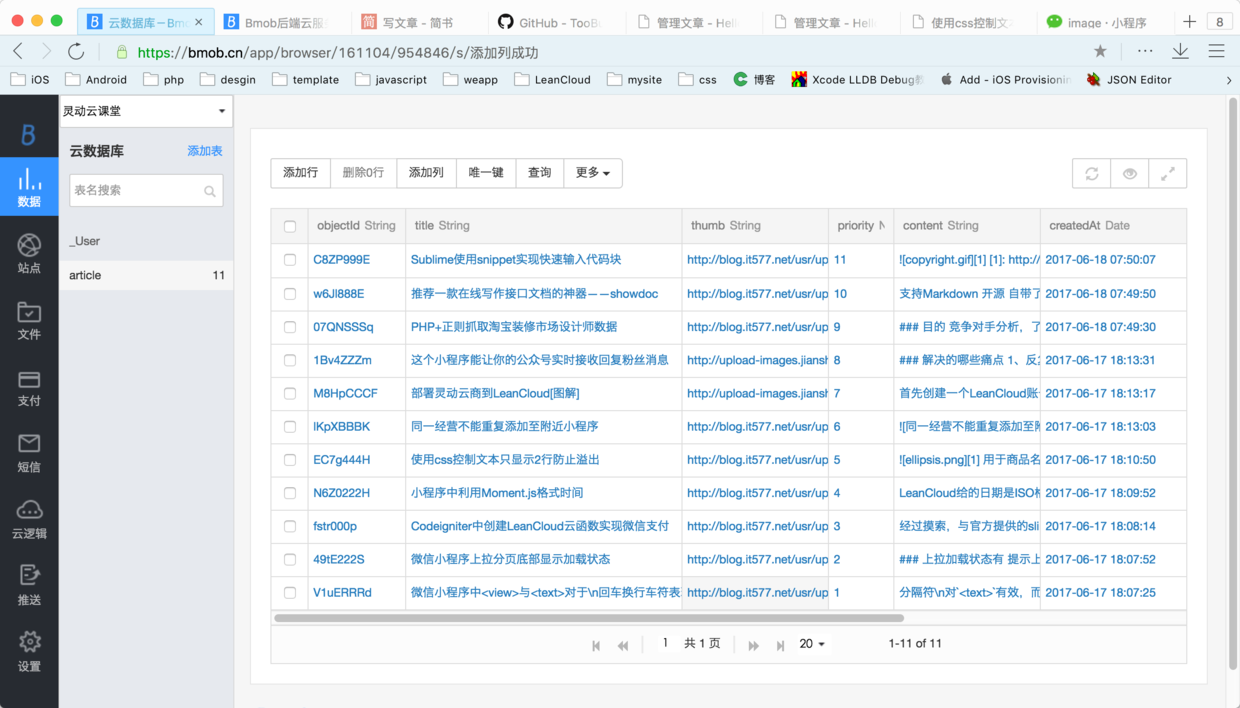Open the browser hamburger menu
1240x708 pixels.
1216,51
